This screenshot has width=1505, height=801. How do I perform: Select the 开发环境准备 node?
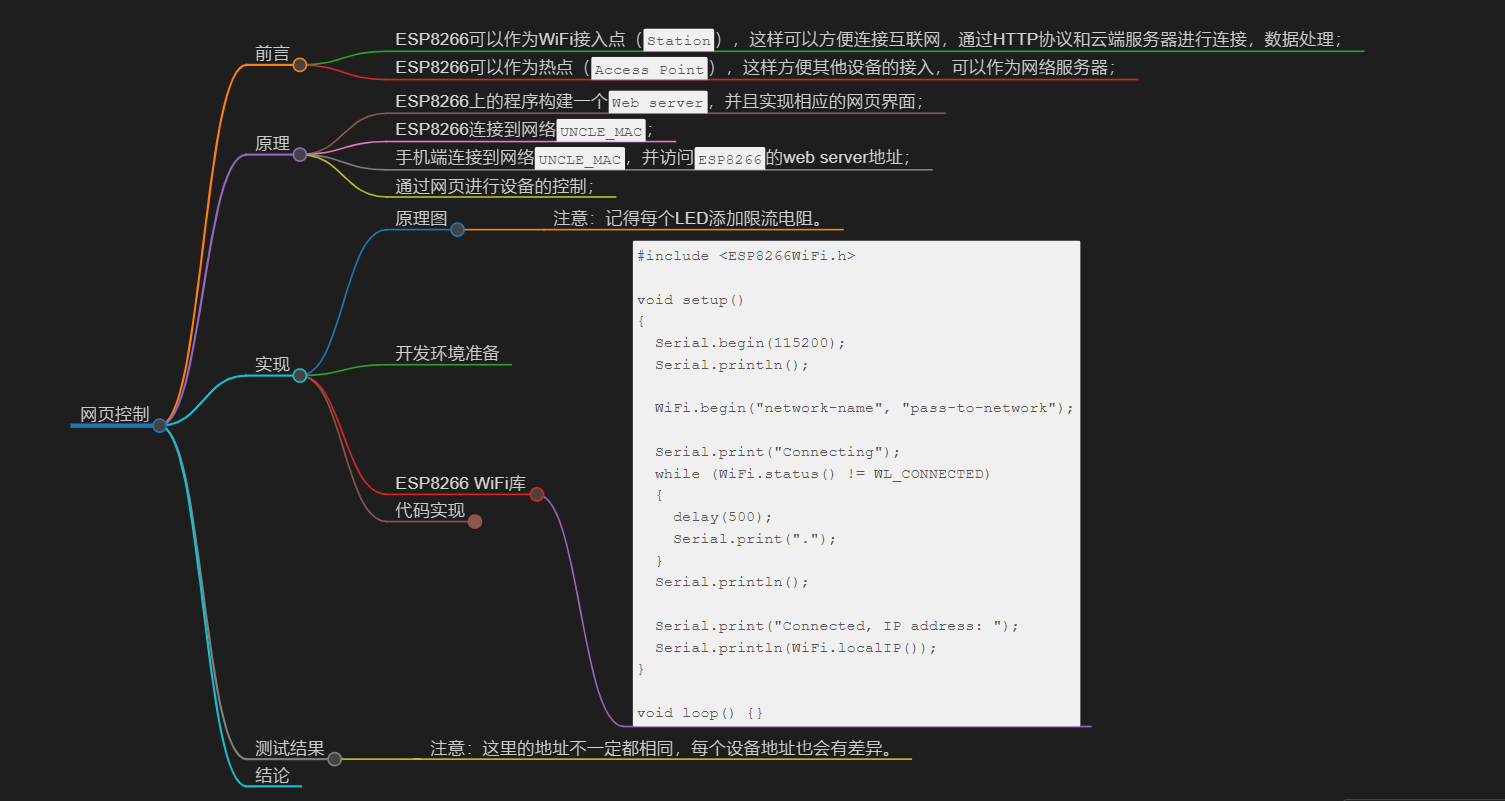pos(447,353)
